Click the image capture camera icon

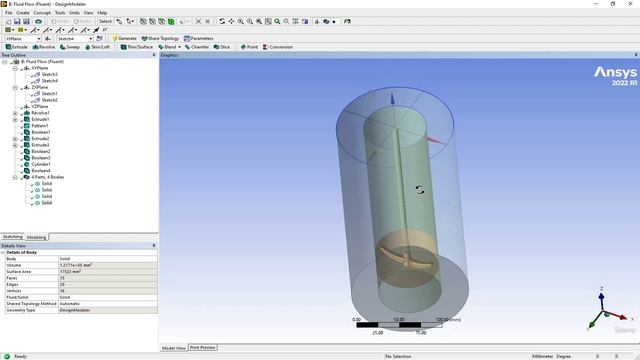click(38, 21)
